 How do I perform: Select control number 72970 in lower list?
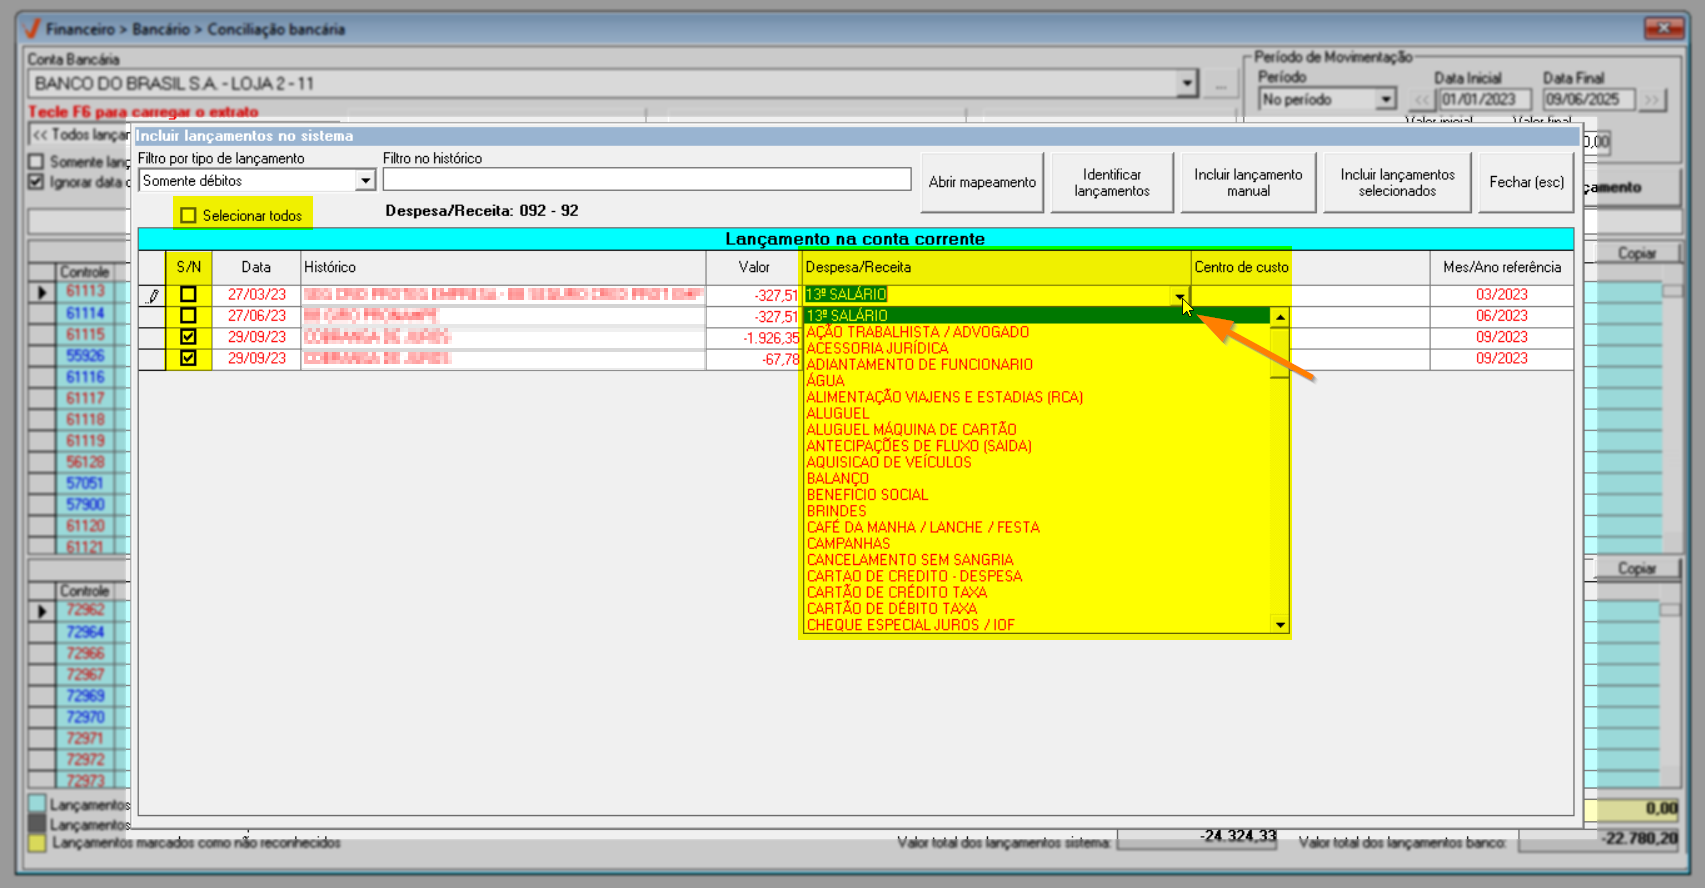coord(86,717)
